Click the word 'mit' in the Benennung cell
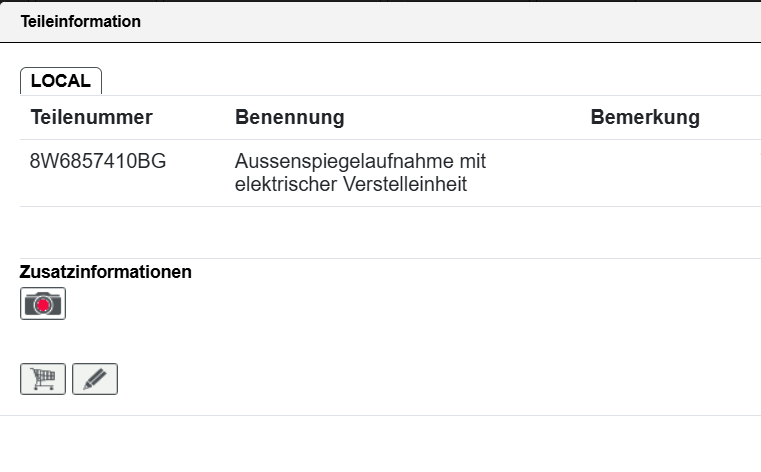 (472, 161)
